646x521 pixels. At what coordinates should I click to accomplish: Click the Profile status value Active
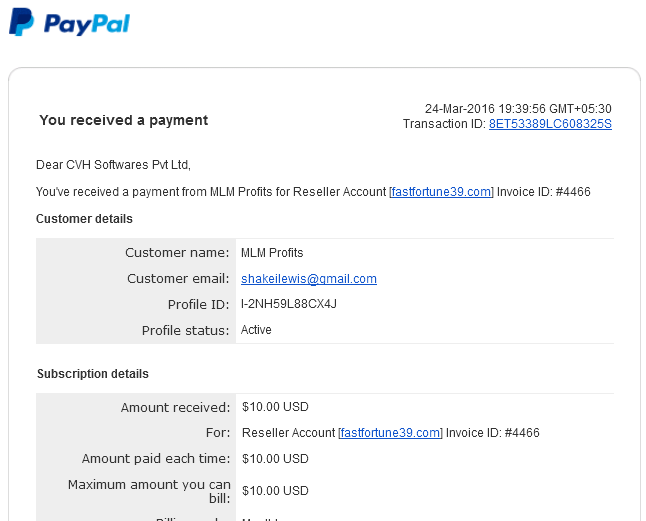click(256, 330)
